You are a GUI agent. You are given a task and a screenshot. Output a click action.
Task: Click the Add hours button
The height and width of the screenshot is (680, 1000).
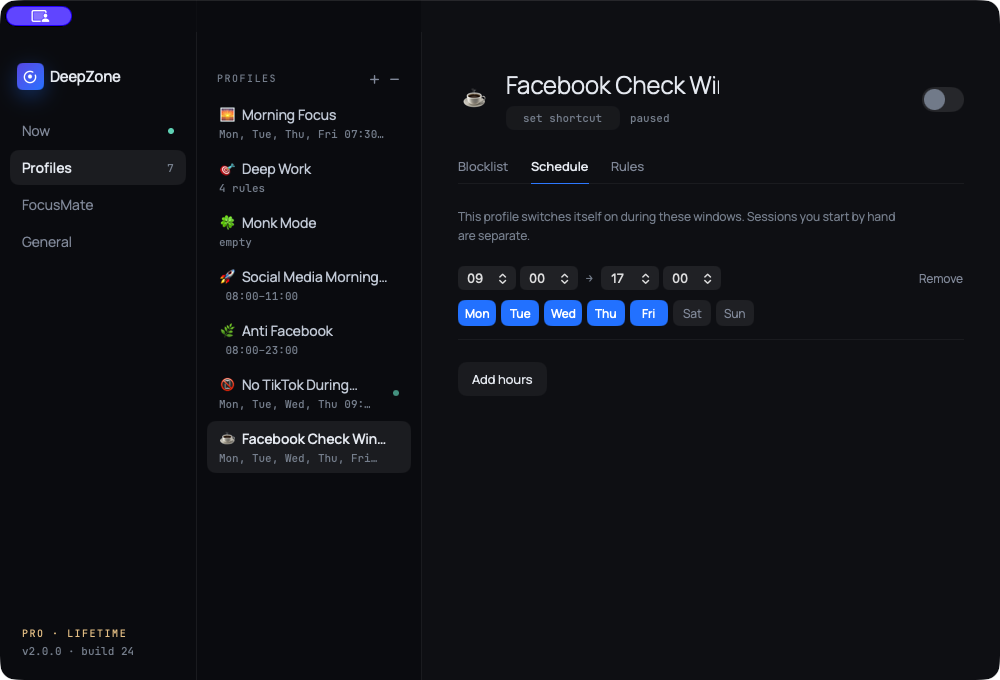[502, 380]
